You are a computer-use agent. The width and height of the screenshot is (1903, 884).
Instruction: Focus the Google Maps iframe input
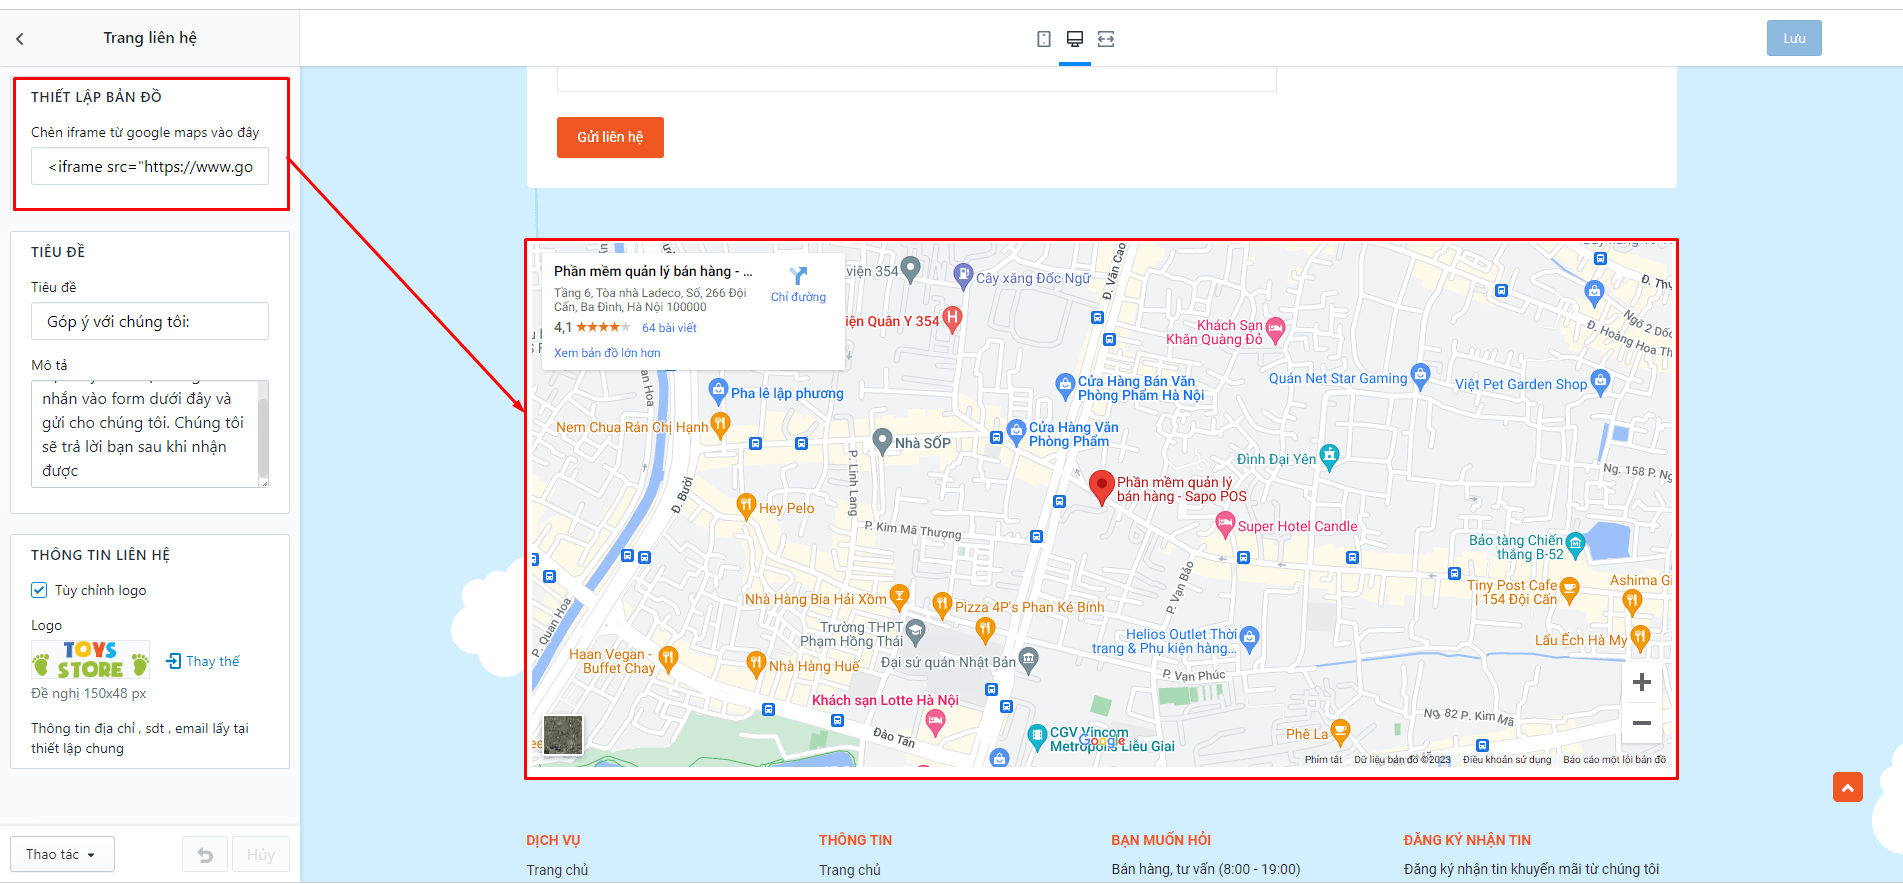tap(150, 166)
